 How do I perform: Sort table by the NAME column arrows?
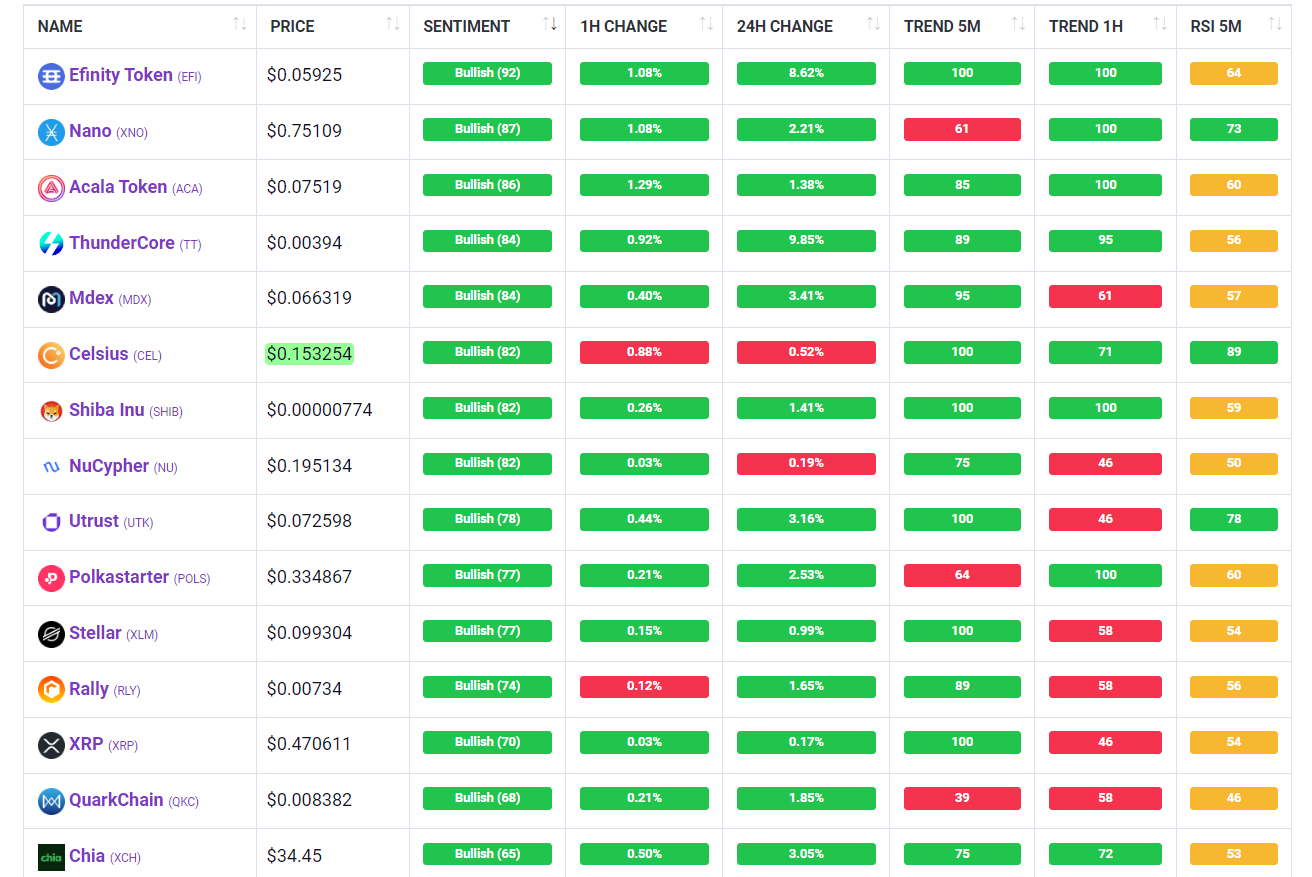coord(239,24)
